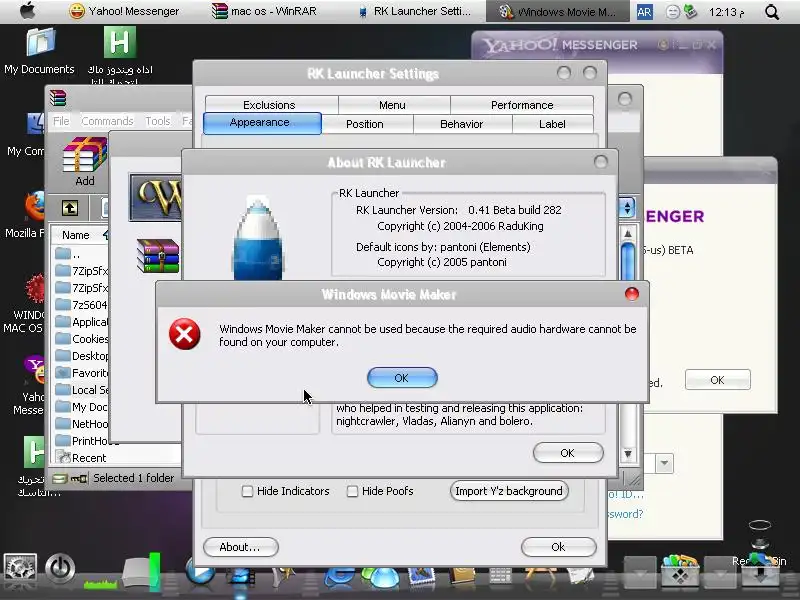
Task: Click the WinRAR books icon in its title bar
Action: click(x=58, y=98)
